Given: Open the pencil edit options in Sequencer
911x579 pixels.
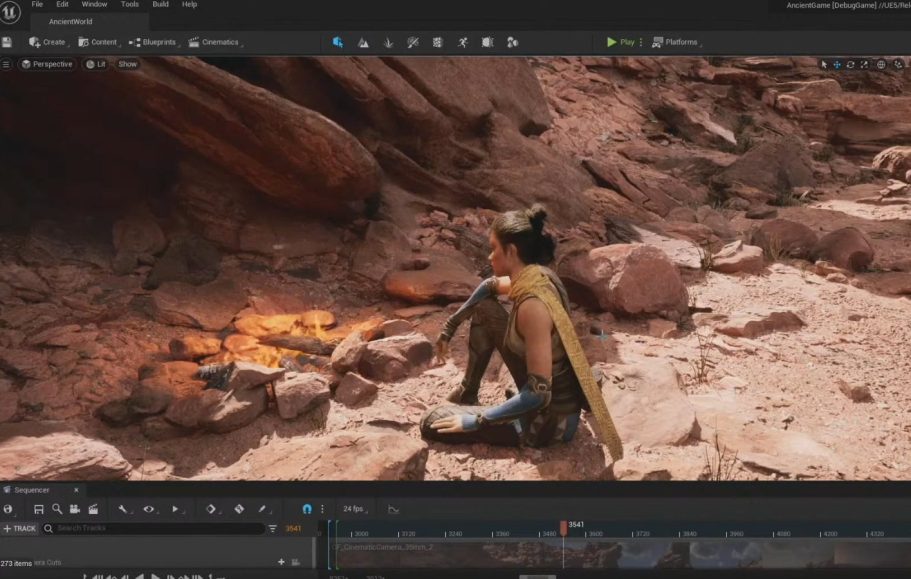Looking at the screenshot, I should (263, 509).
